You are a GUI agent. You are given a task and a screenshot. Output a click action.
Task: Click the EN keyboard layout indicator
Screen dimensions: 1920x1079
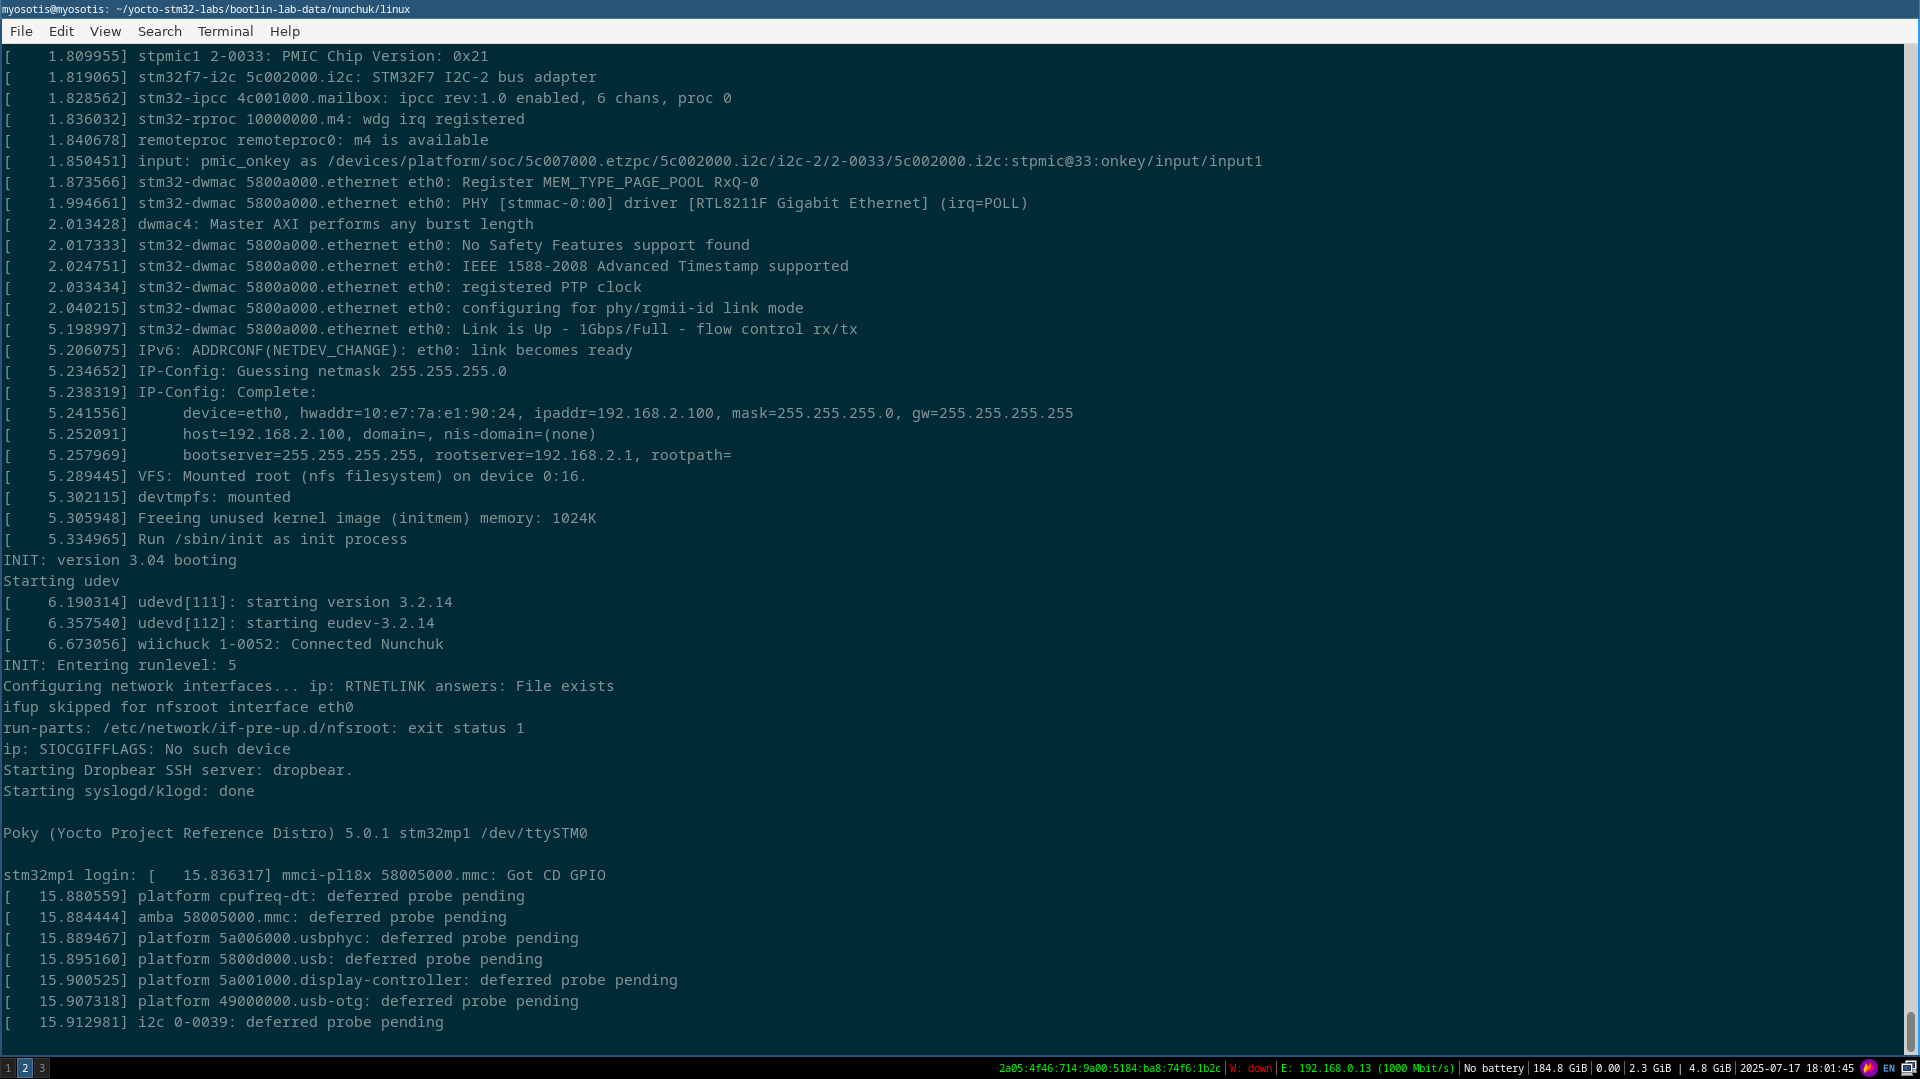click(1889, 1068)
